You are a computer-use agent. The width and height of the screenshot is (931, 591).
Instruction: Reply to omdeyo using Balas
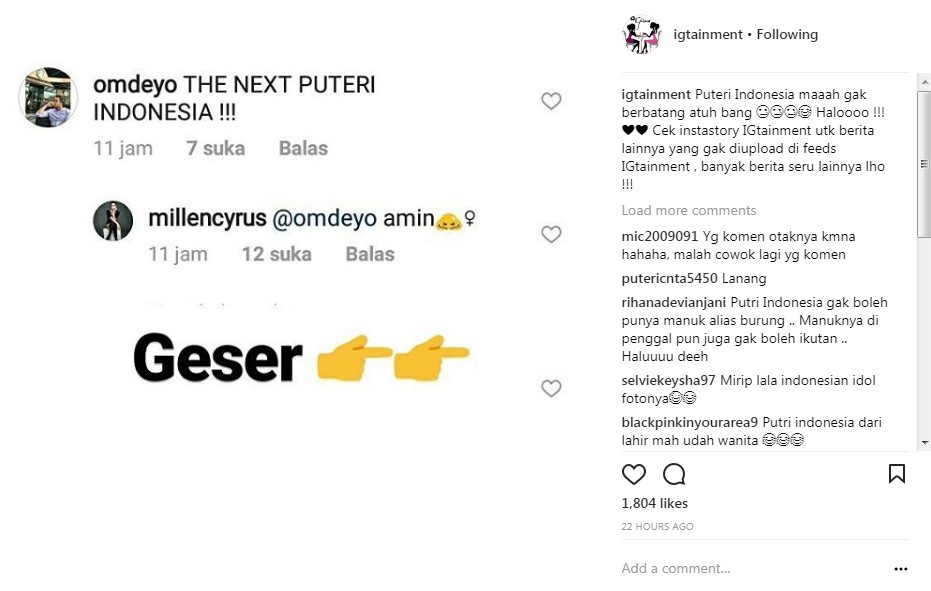pos(302,147)
